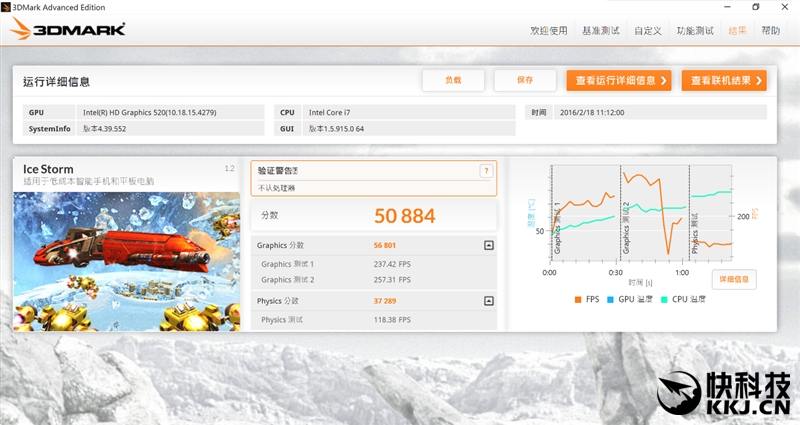800x425 pixels.
Task: Click the 详细信息 button under the chart
Action: click(734, 279)
